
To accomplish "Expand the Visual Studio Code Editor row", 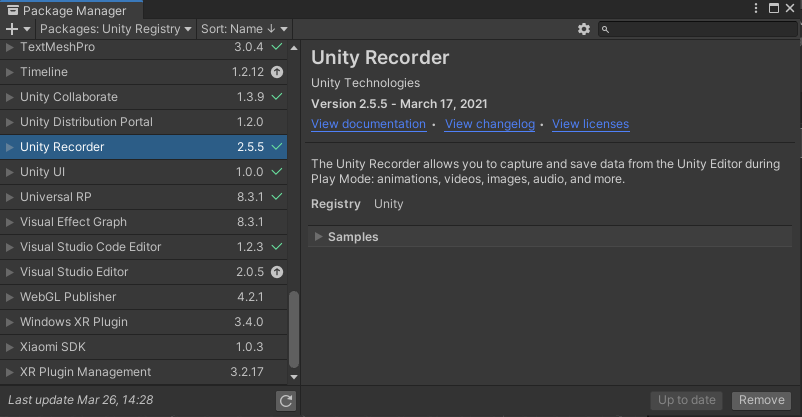I will (9, 247).
